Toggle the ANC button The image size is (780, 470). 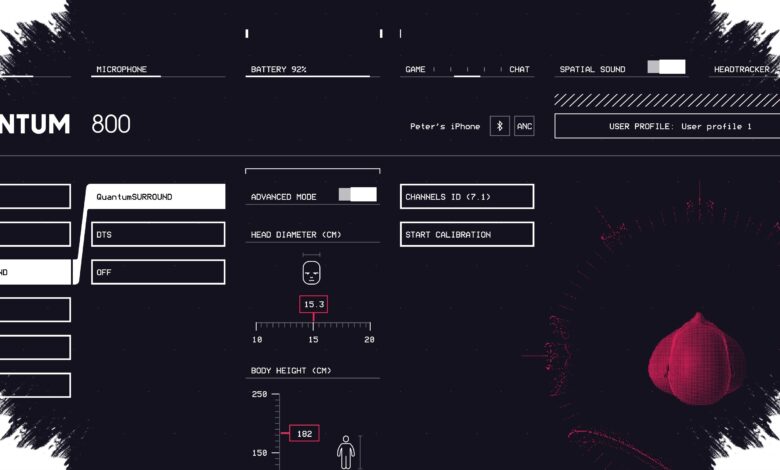coord(524,126)
